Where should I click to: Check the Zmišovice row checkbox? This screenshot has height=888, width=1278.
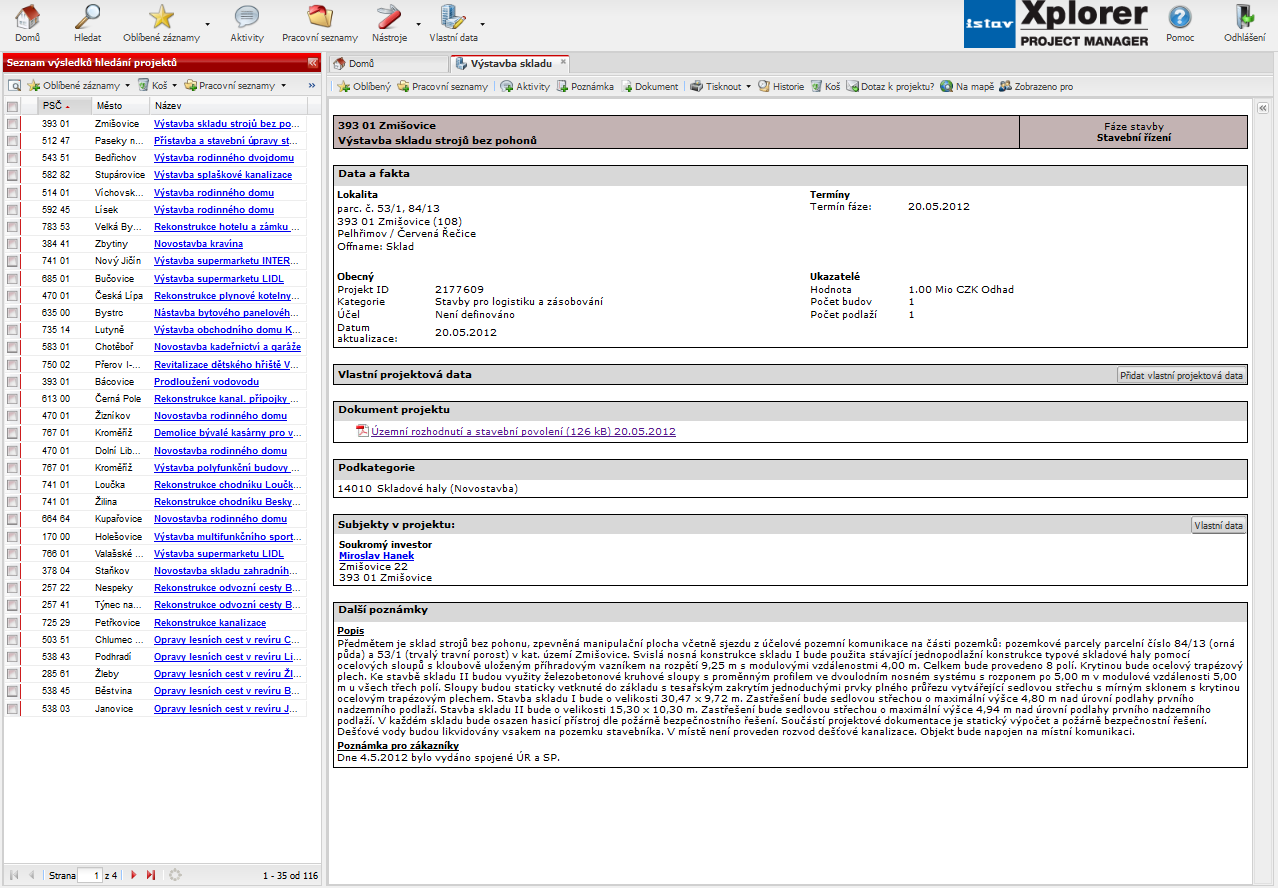[12, 124]
